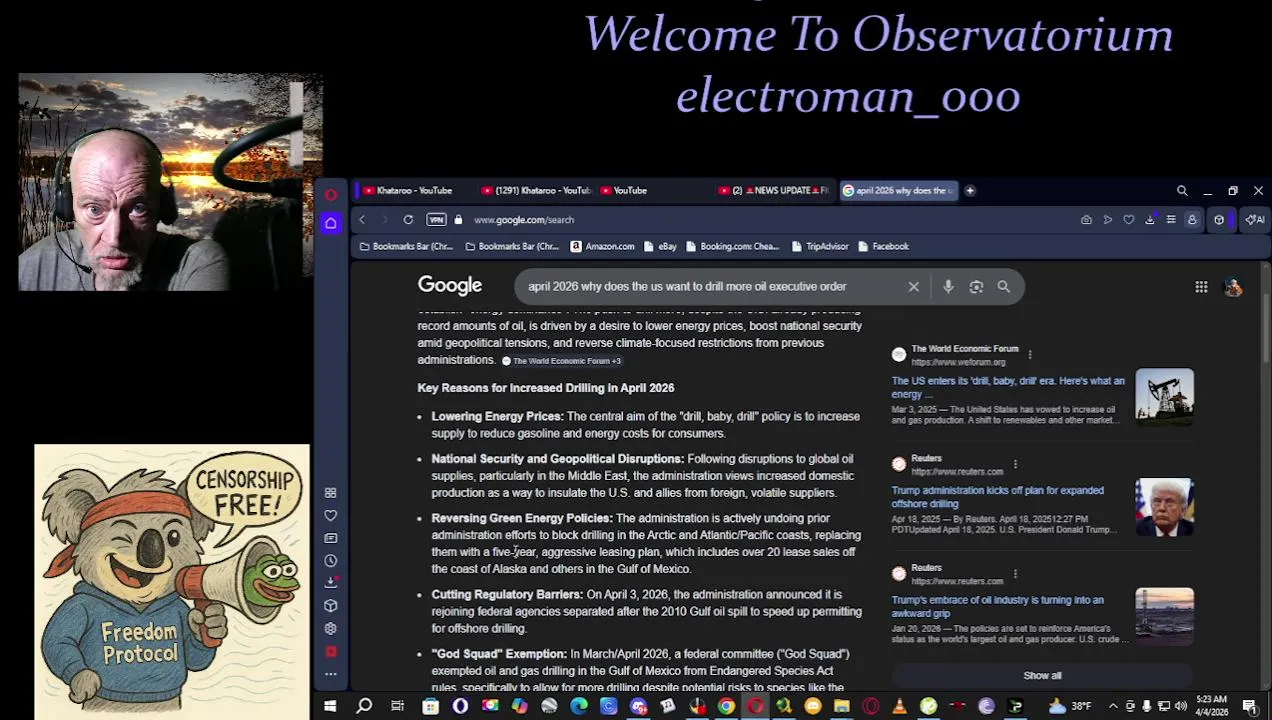Clear the Google search query with X
This screenshot has width=1272, height=720.
(913, 287)
